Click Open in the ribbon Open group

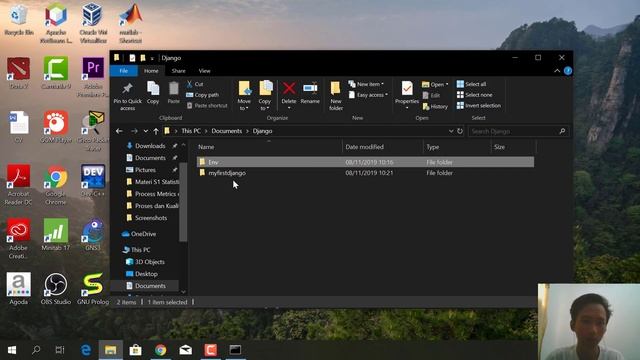point(435,84)
